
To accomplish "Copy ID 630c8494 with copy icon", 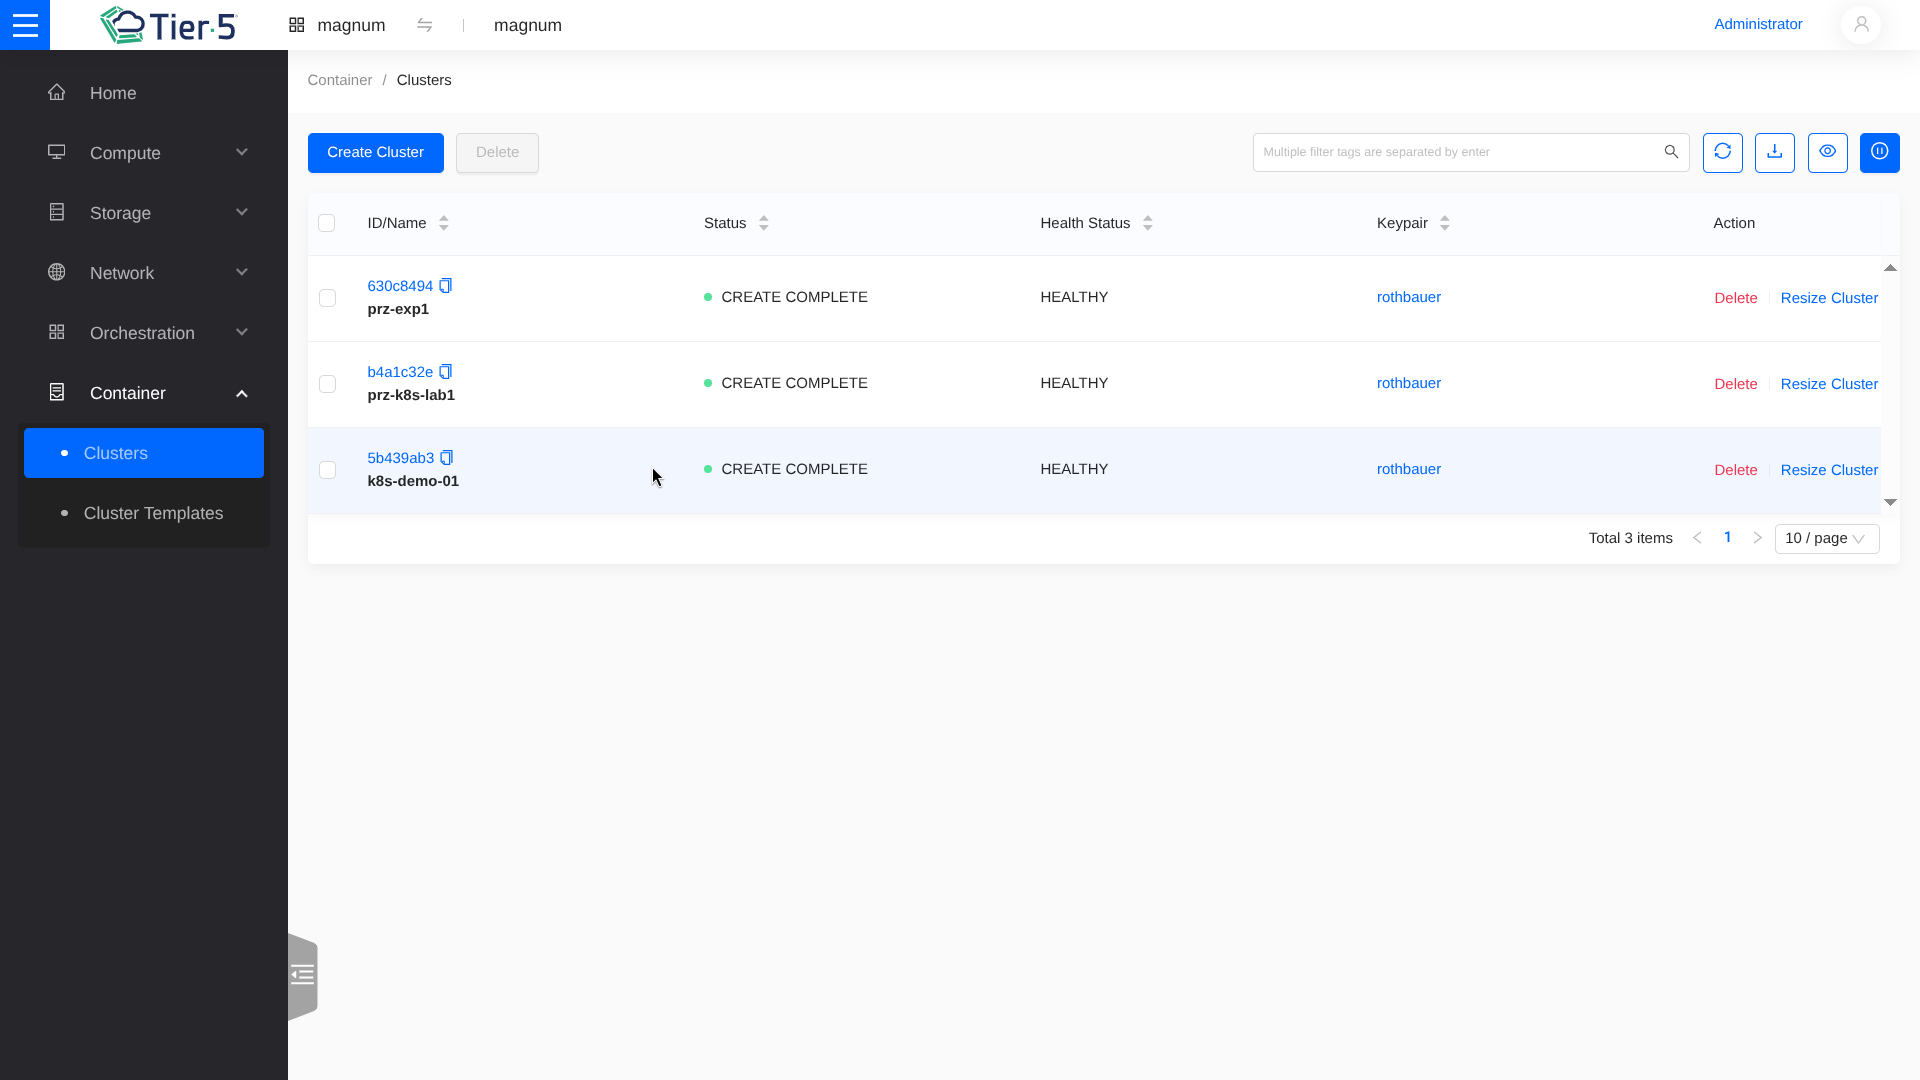I will point(446,286).
